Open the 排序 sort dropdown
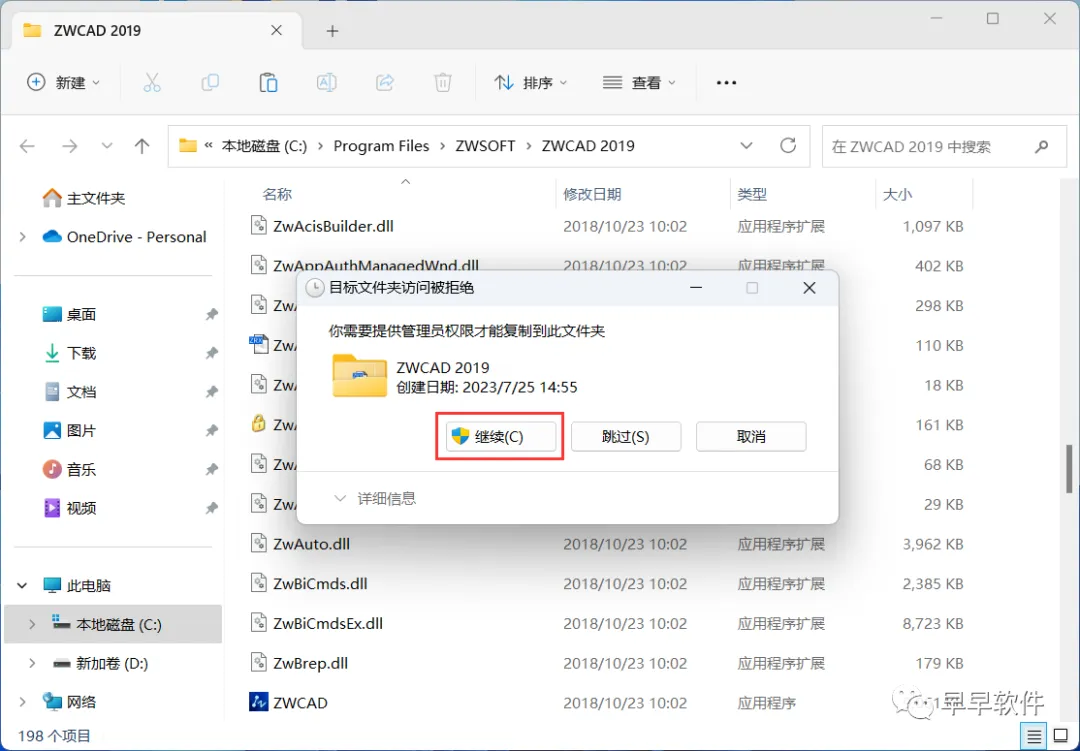Screen dimensions: 1080x751 530,83
